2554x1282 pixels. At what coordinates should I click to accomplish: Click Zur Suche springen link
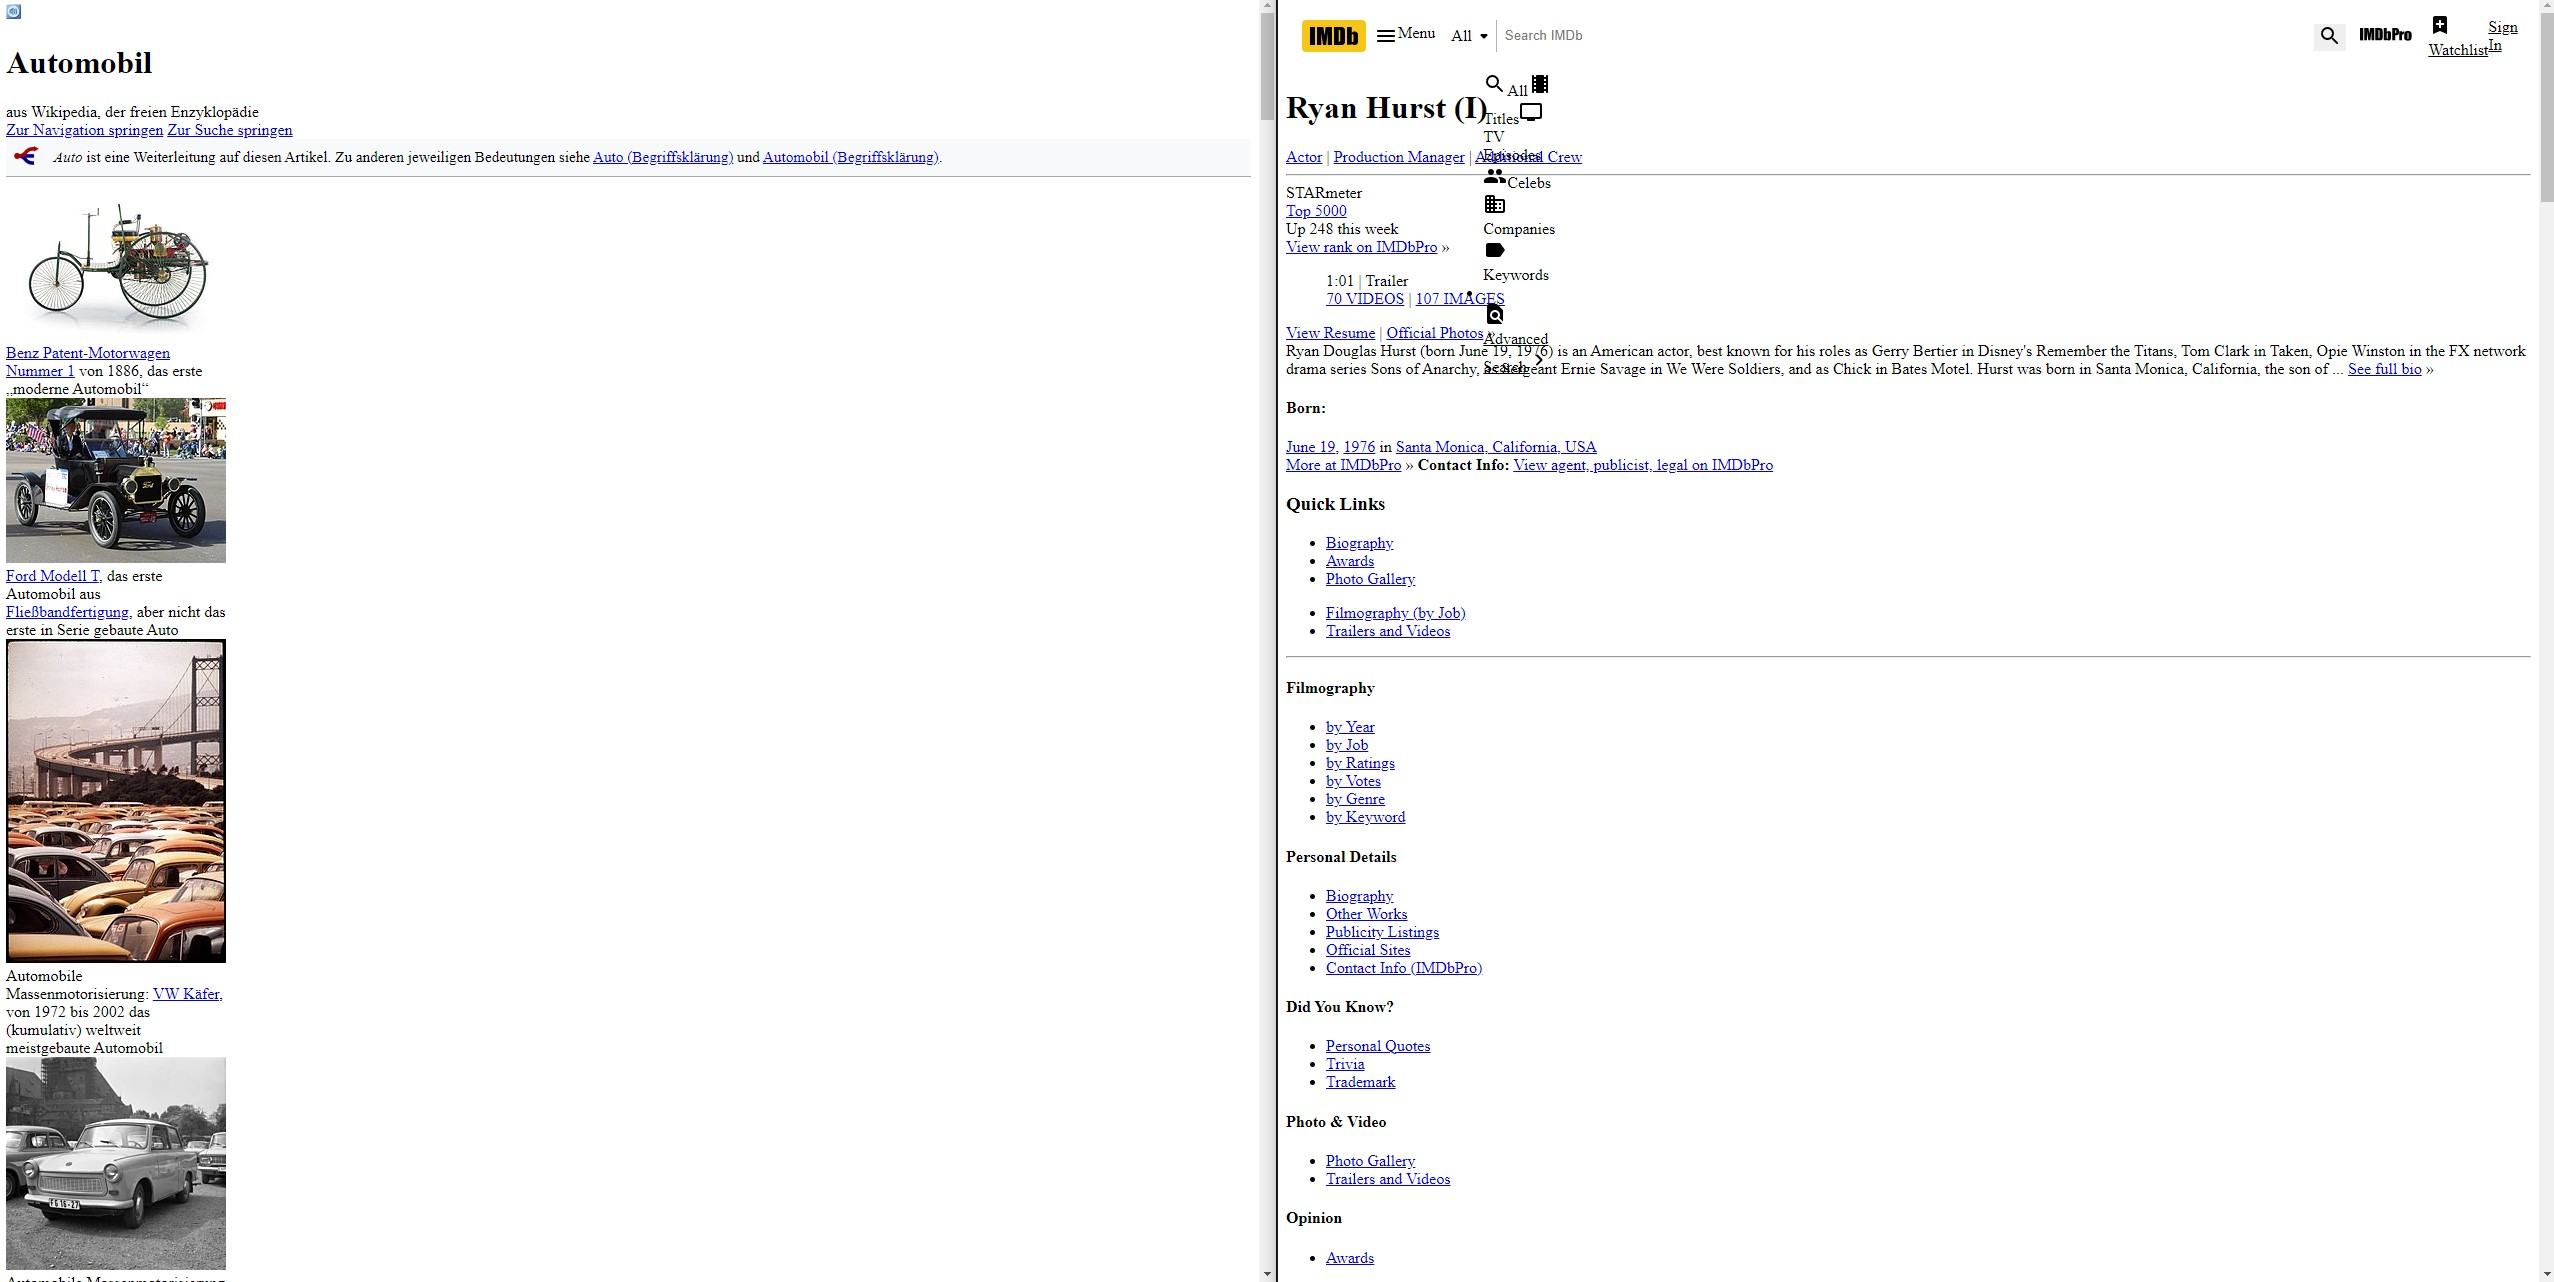coord(230,130)
